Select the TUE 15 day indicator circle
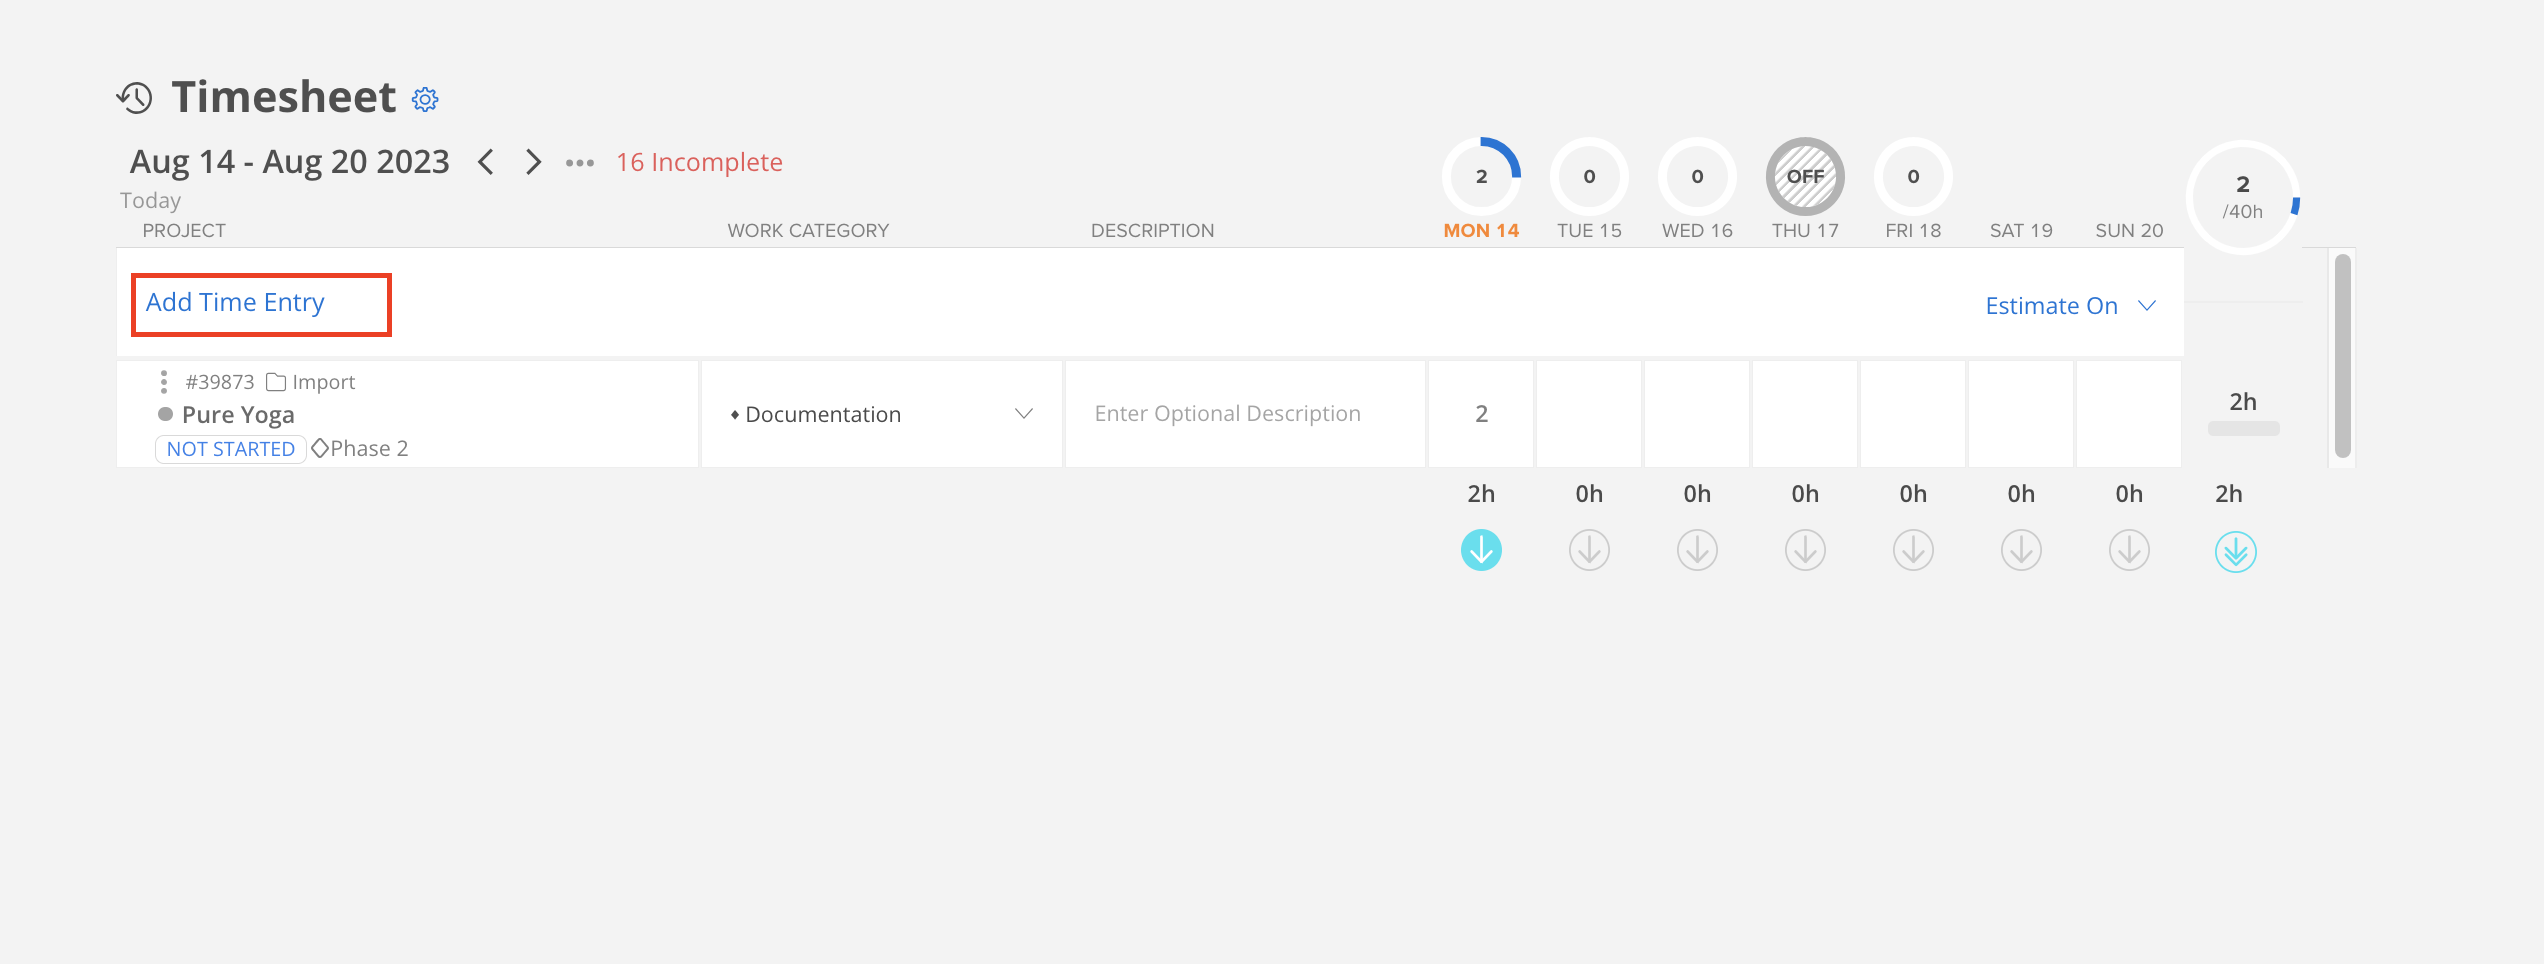This screenshot has width=2544, height=964. 1589,176
